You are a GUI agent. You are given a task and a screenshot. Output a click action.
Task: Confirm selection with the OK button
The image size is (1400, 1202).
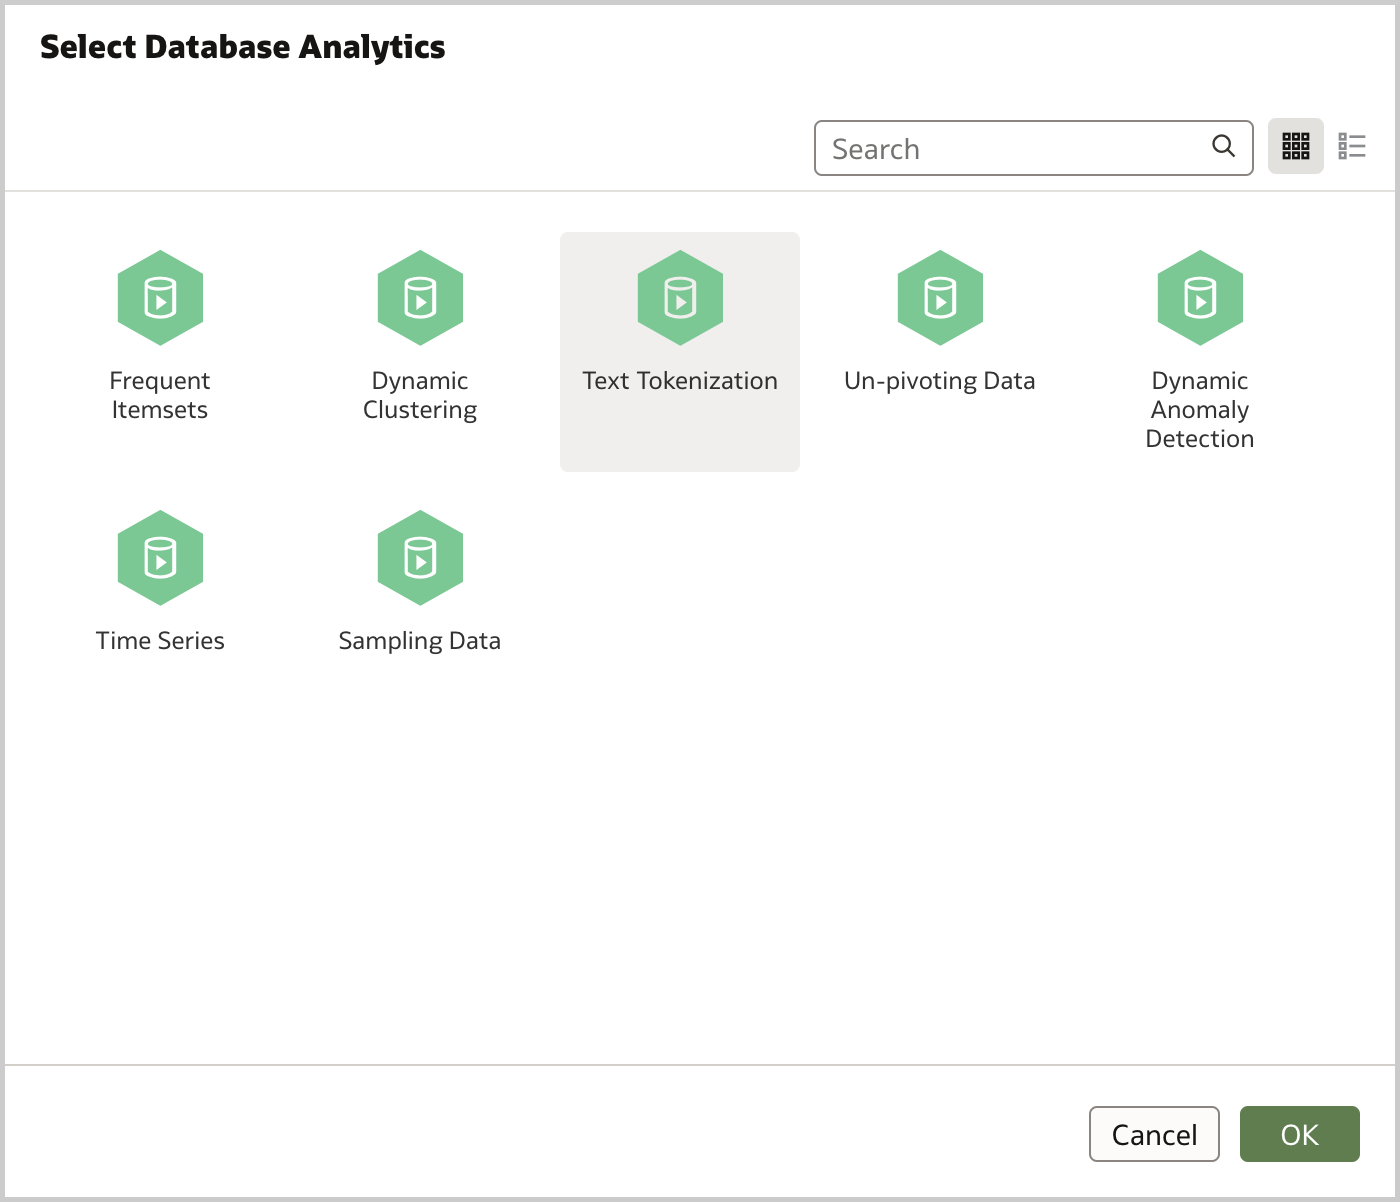point(1299,1134)
